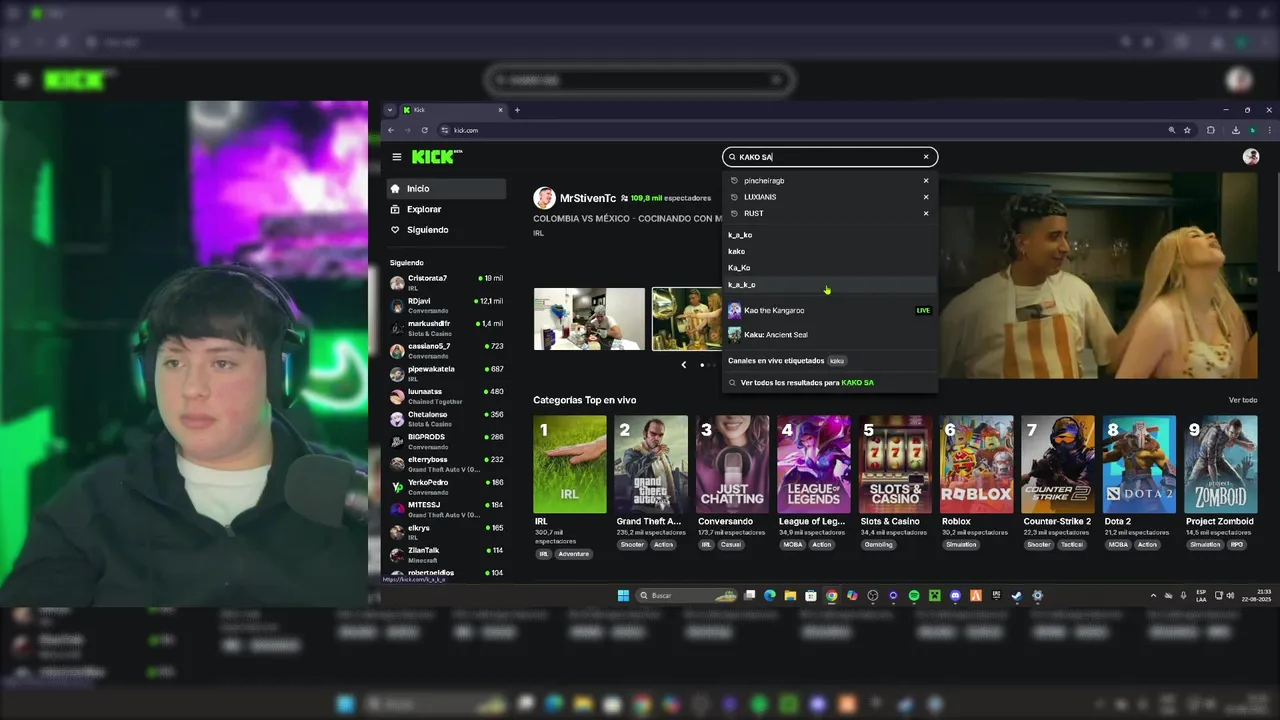
Task: Open the IRL category card
Action: tap(570, 464)
